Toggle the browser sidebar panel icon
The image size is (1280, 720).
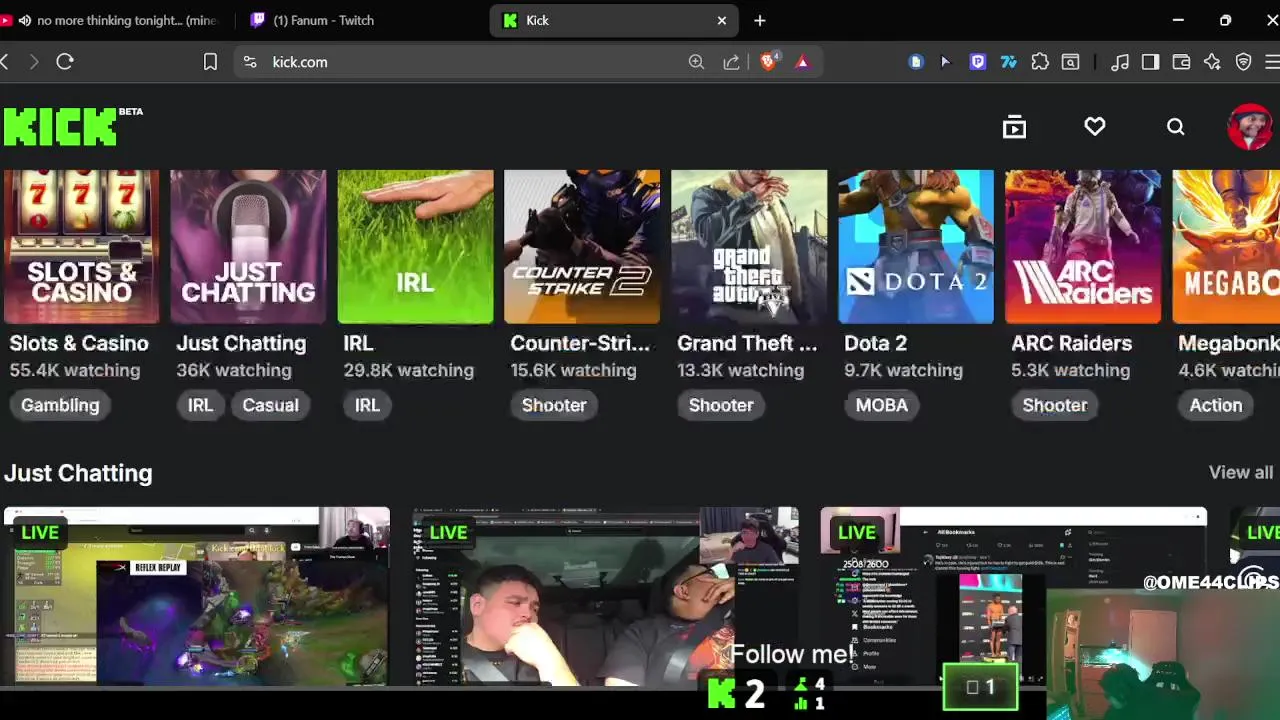(1150, 62)
